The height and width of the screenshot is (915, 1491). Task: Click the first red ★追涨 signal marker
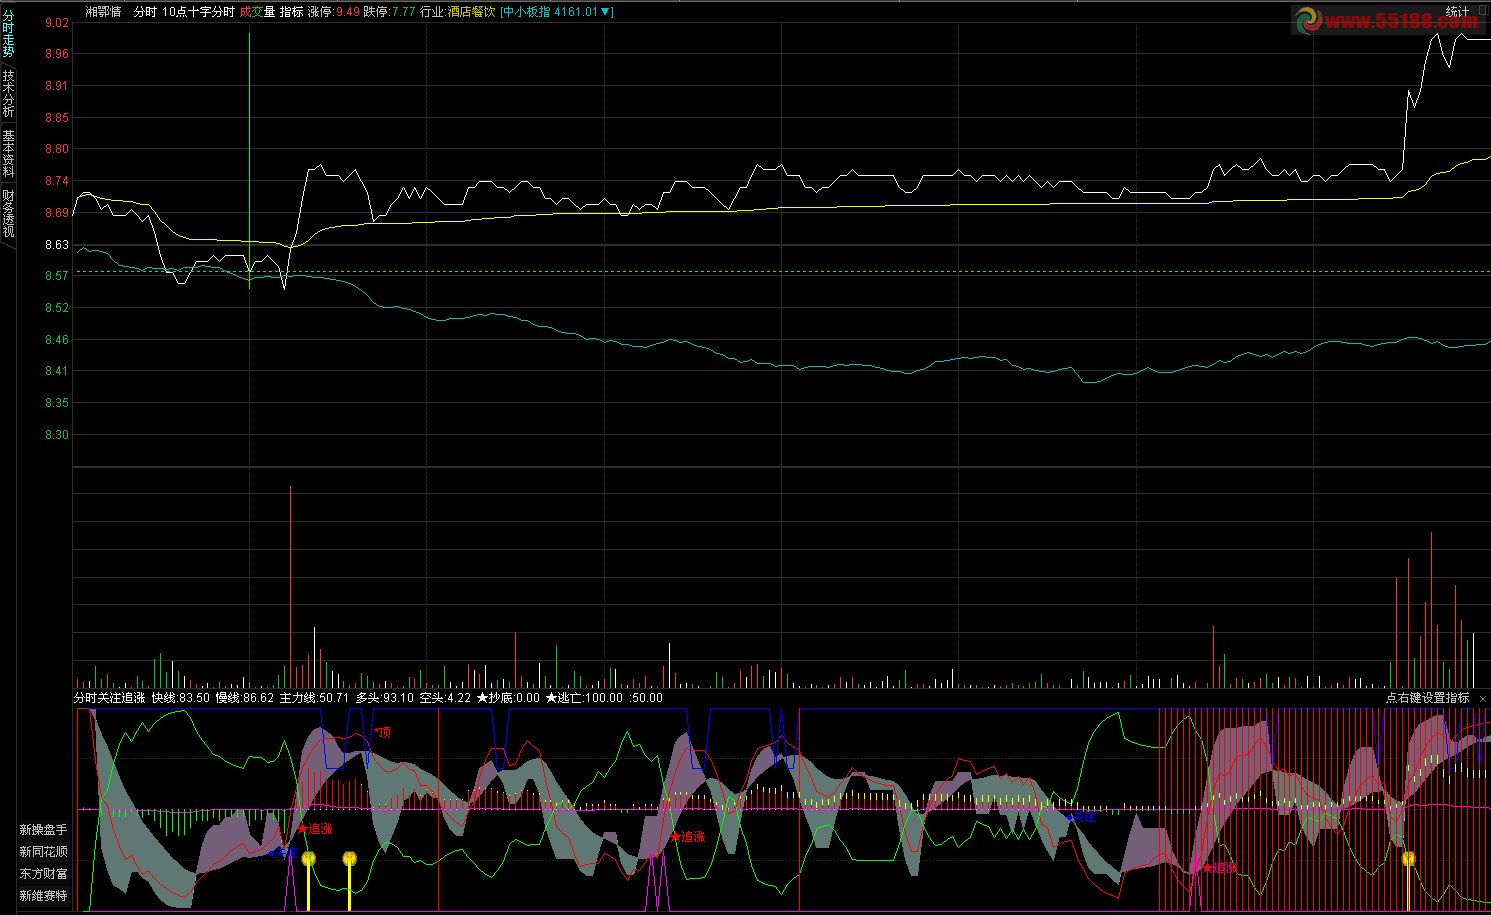tap(315, 829)
